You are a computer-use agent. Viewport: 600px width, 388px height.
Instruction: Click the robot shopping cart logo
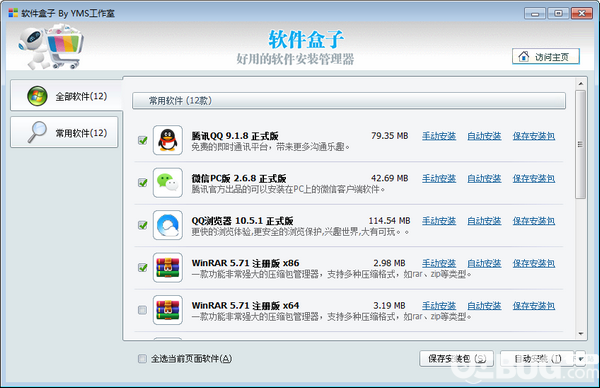(x=51, y=46)
